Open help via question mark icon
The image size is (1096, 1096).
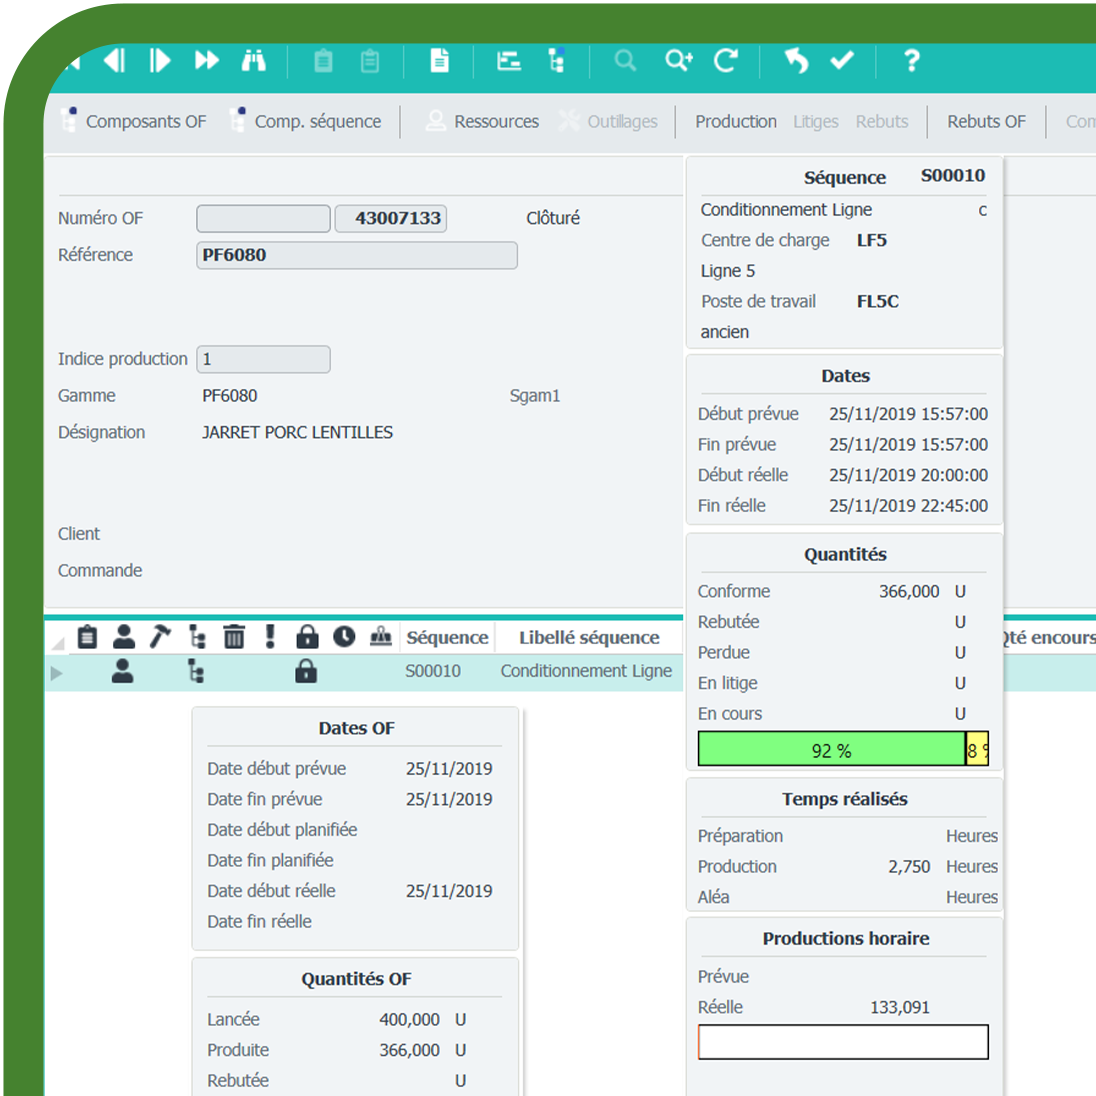911,61
